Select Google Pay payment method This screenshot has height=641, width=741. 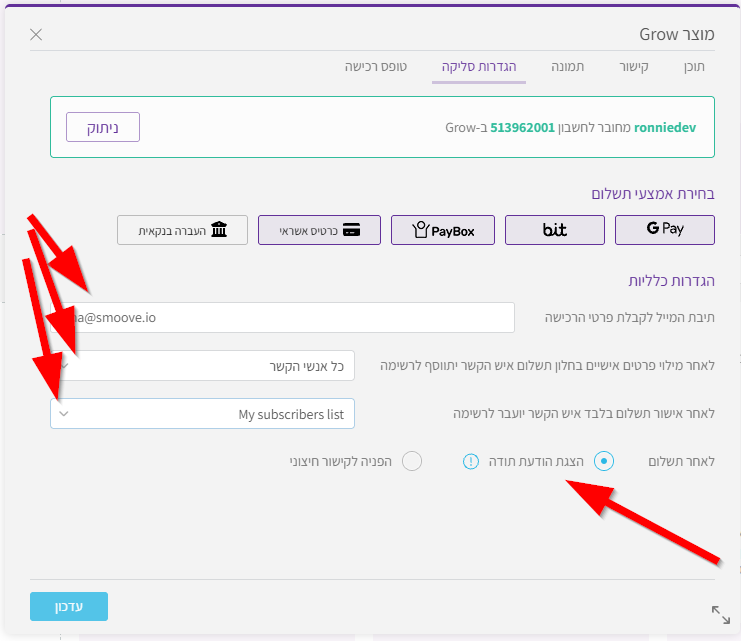(x=664, y=230)
